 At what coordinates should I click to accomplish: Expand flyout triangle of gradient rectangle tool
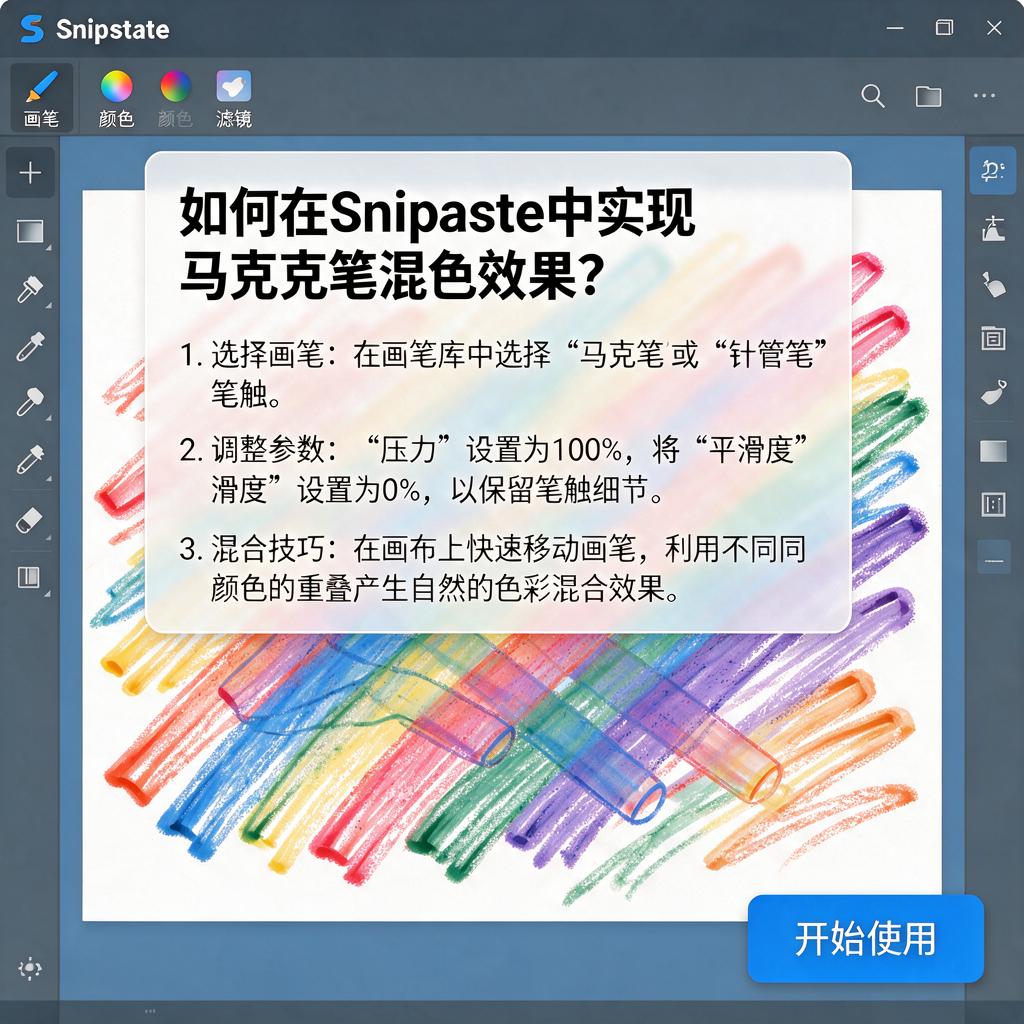click(48, 248)
